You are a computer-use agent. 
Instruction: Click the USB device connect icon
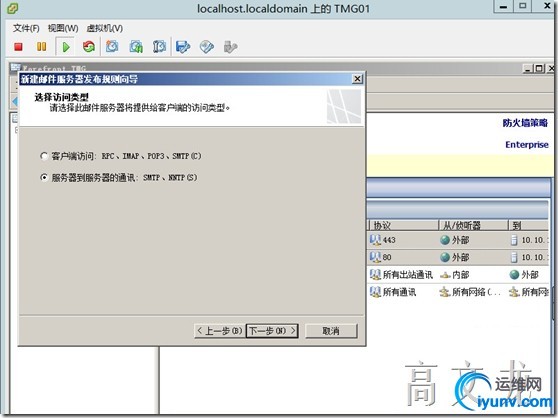[x=230, y=47]
